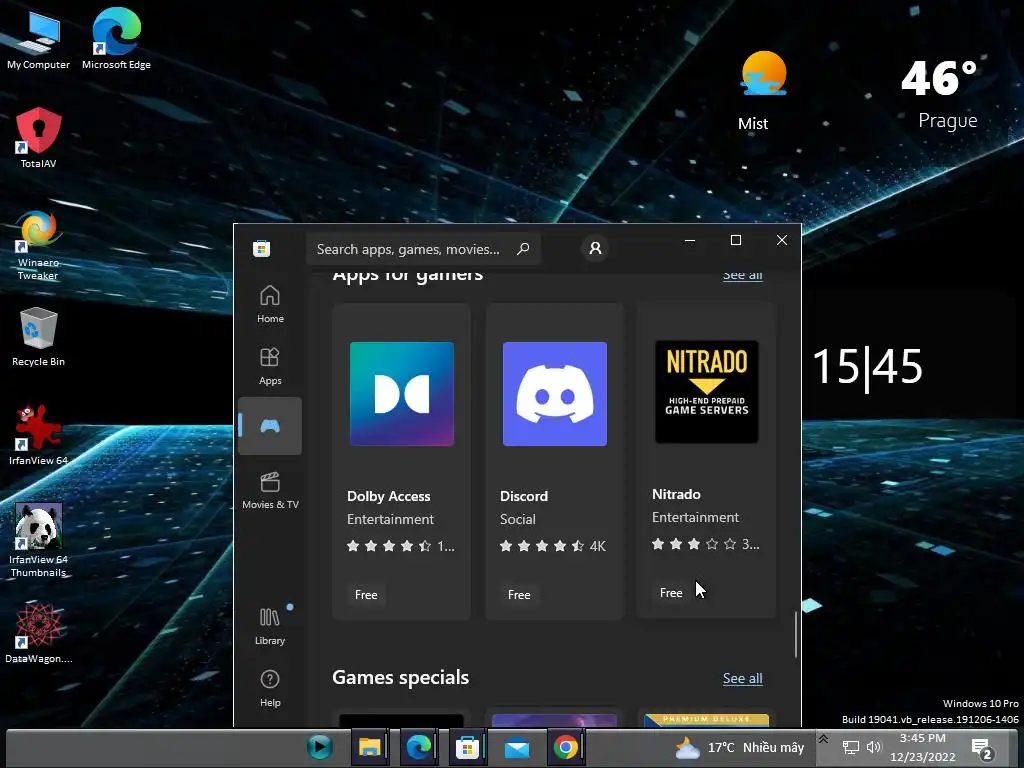Image resolution: width=1024 pixels, height=768 pixels.
Task: Click the Microsoft Store logo icon
Action: pos(262,248)
